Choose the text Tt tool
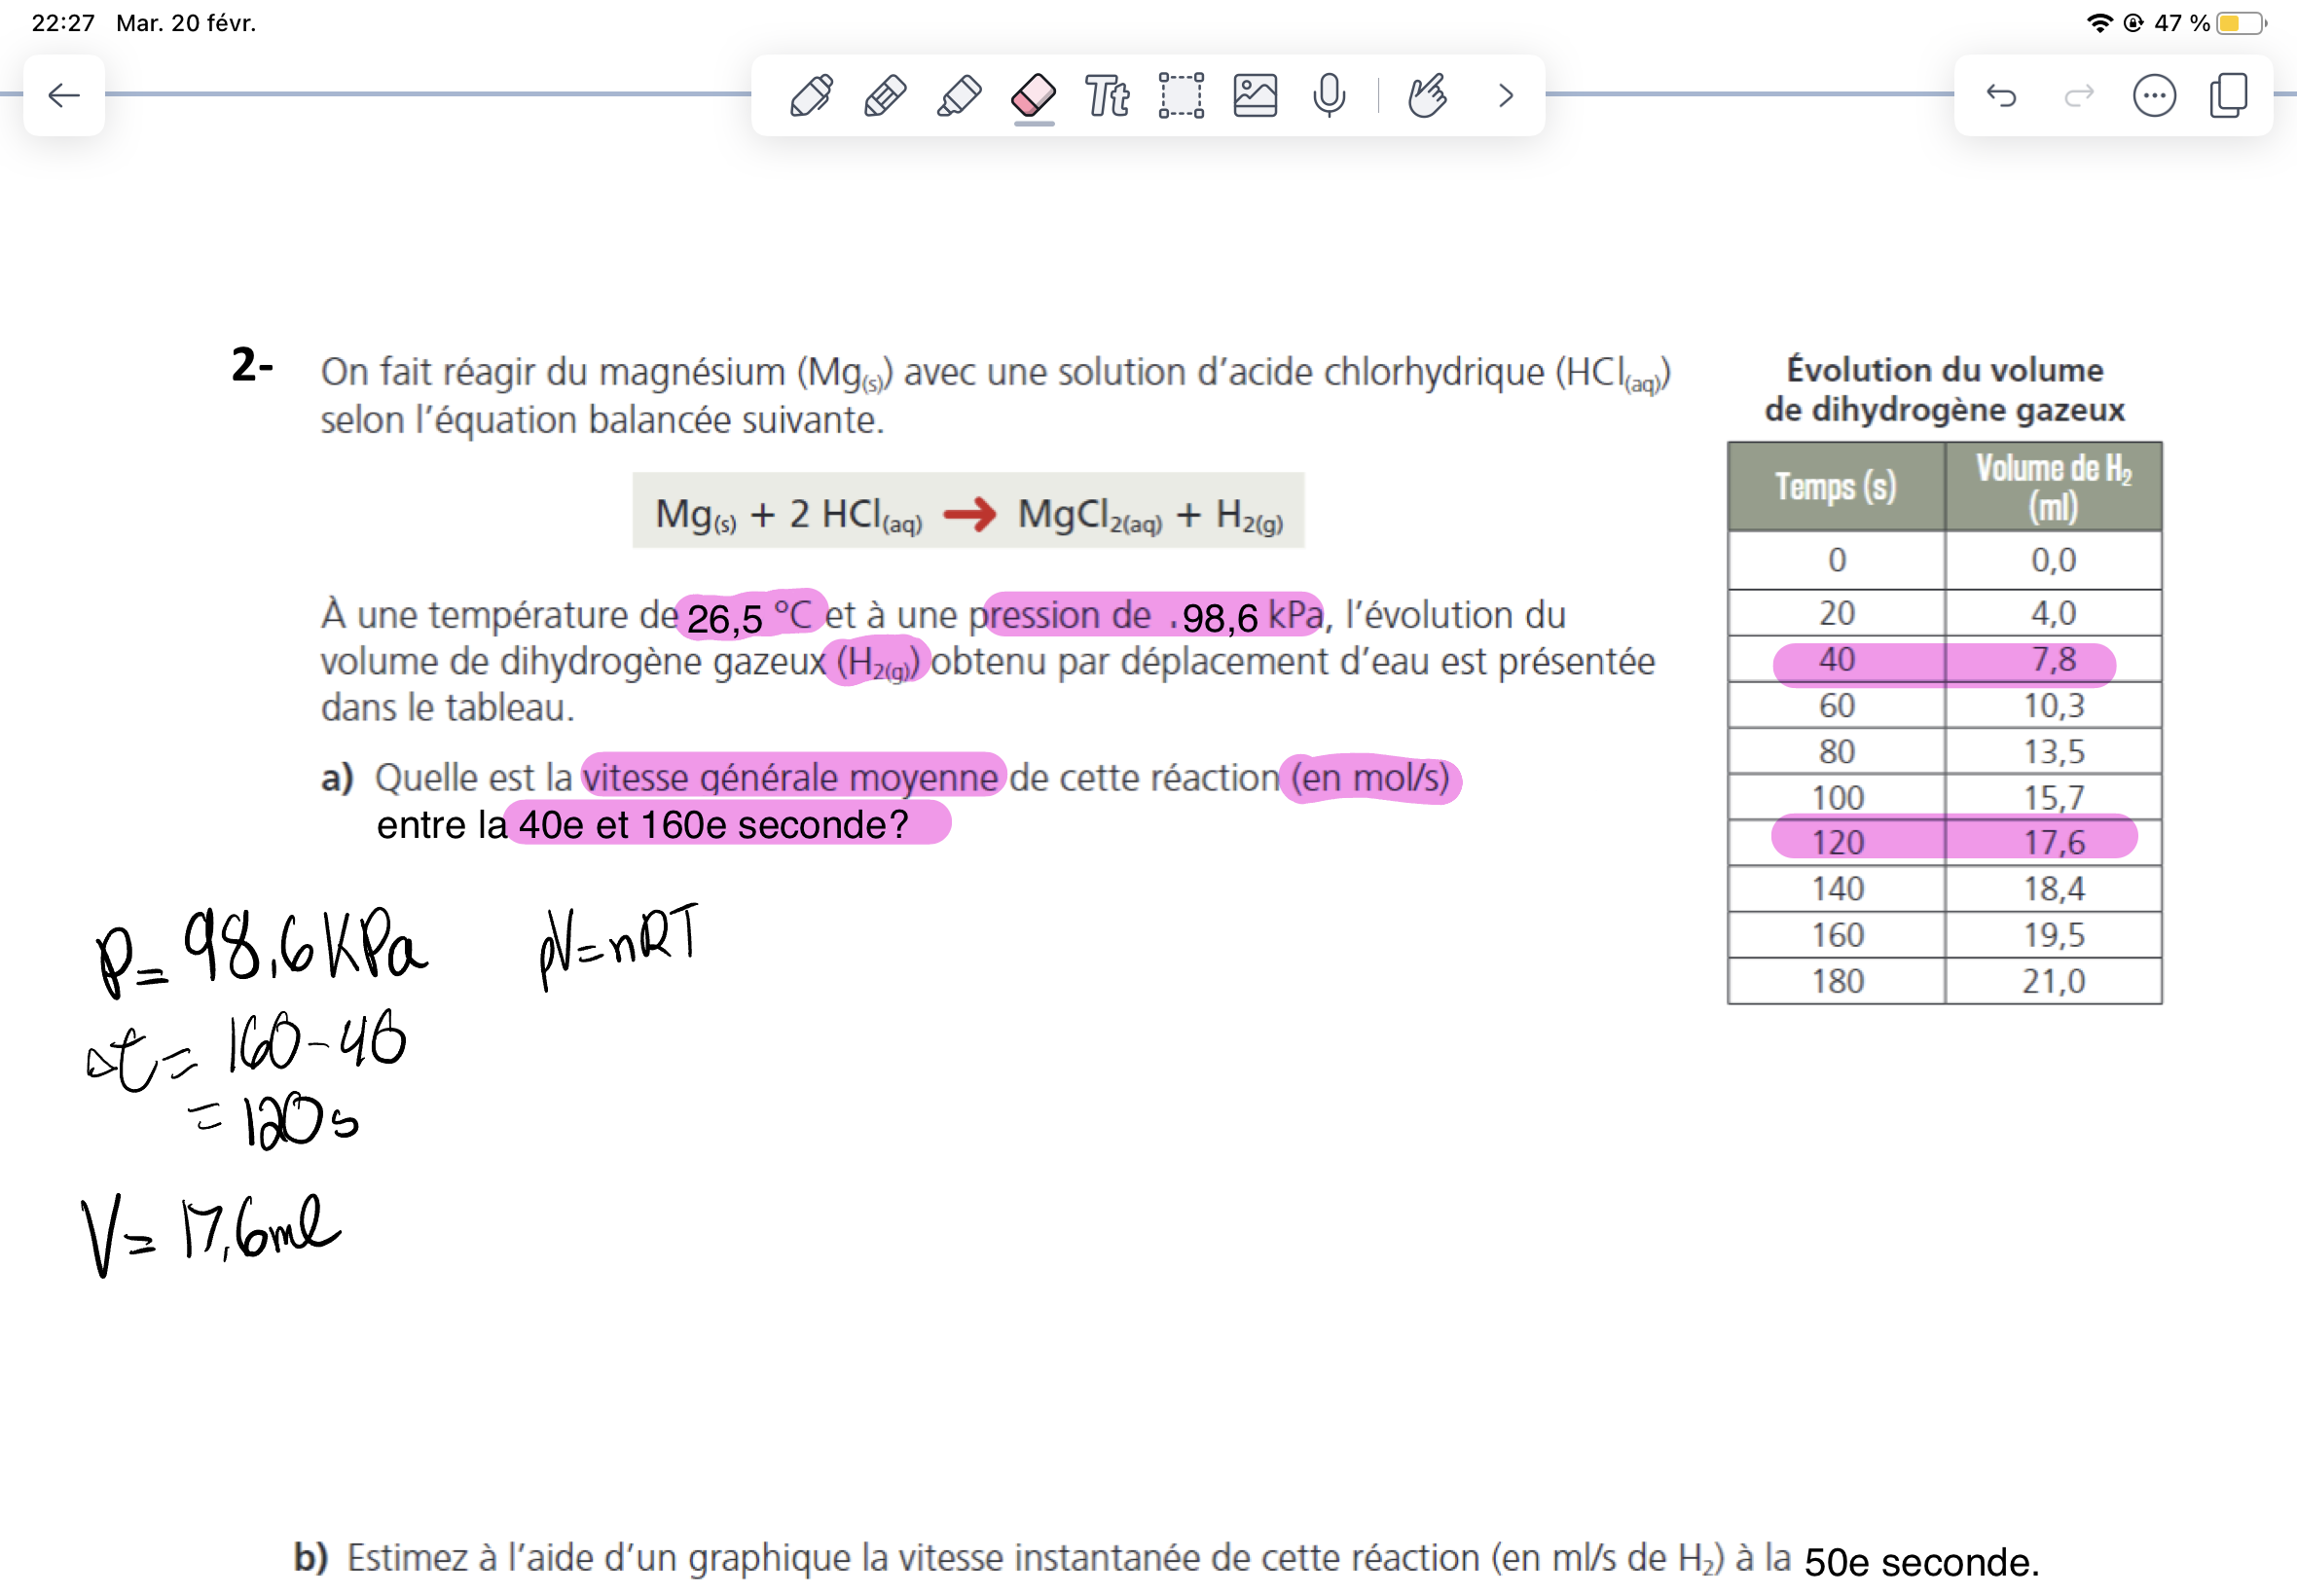 coord(1107,96)
